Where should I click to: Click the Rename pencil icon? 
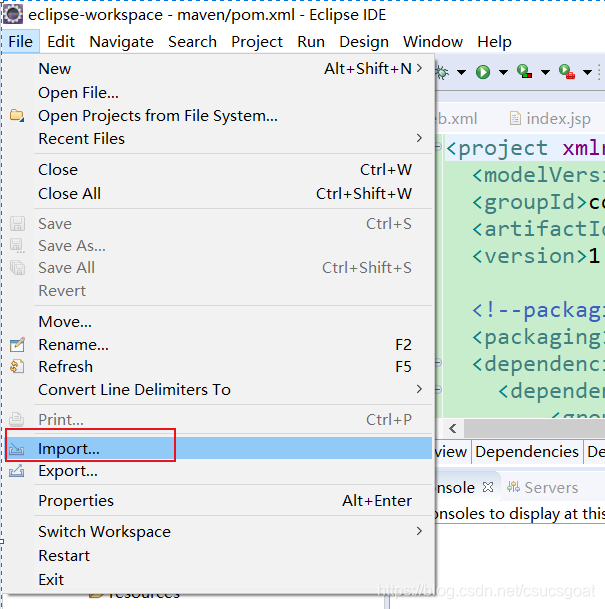(17, 345)
